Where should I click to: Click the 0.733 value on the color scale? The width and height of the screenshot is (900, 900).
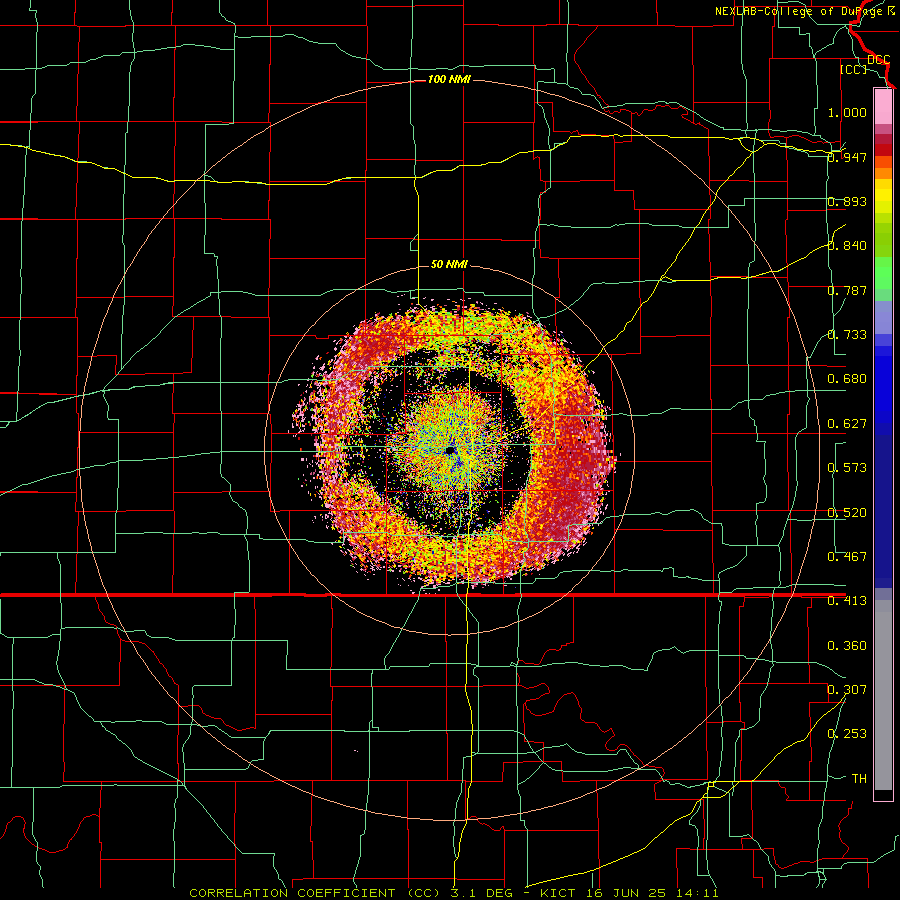click(847, 335)
